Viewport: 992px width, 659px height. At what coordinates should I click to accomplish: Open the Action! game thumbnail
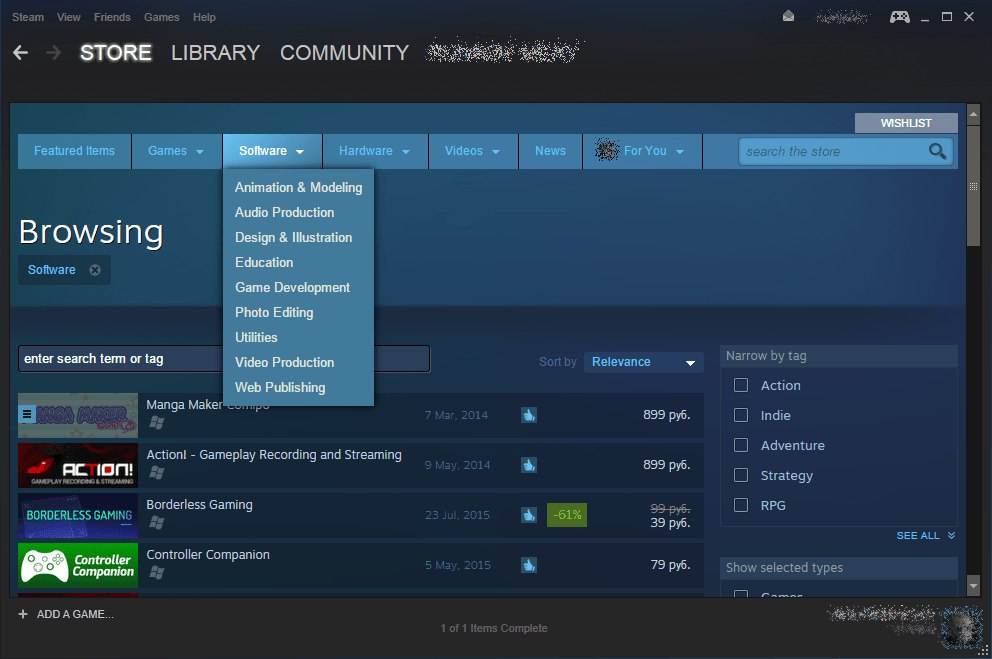point(78,465)
